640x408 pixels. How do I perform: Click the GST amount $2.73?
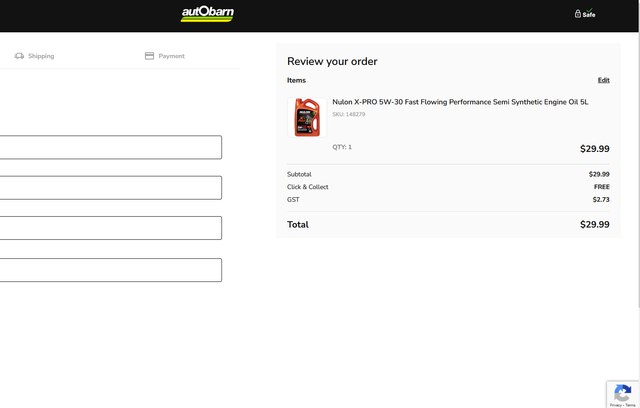pos(601,200)
